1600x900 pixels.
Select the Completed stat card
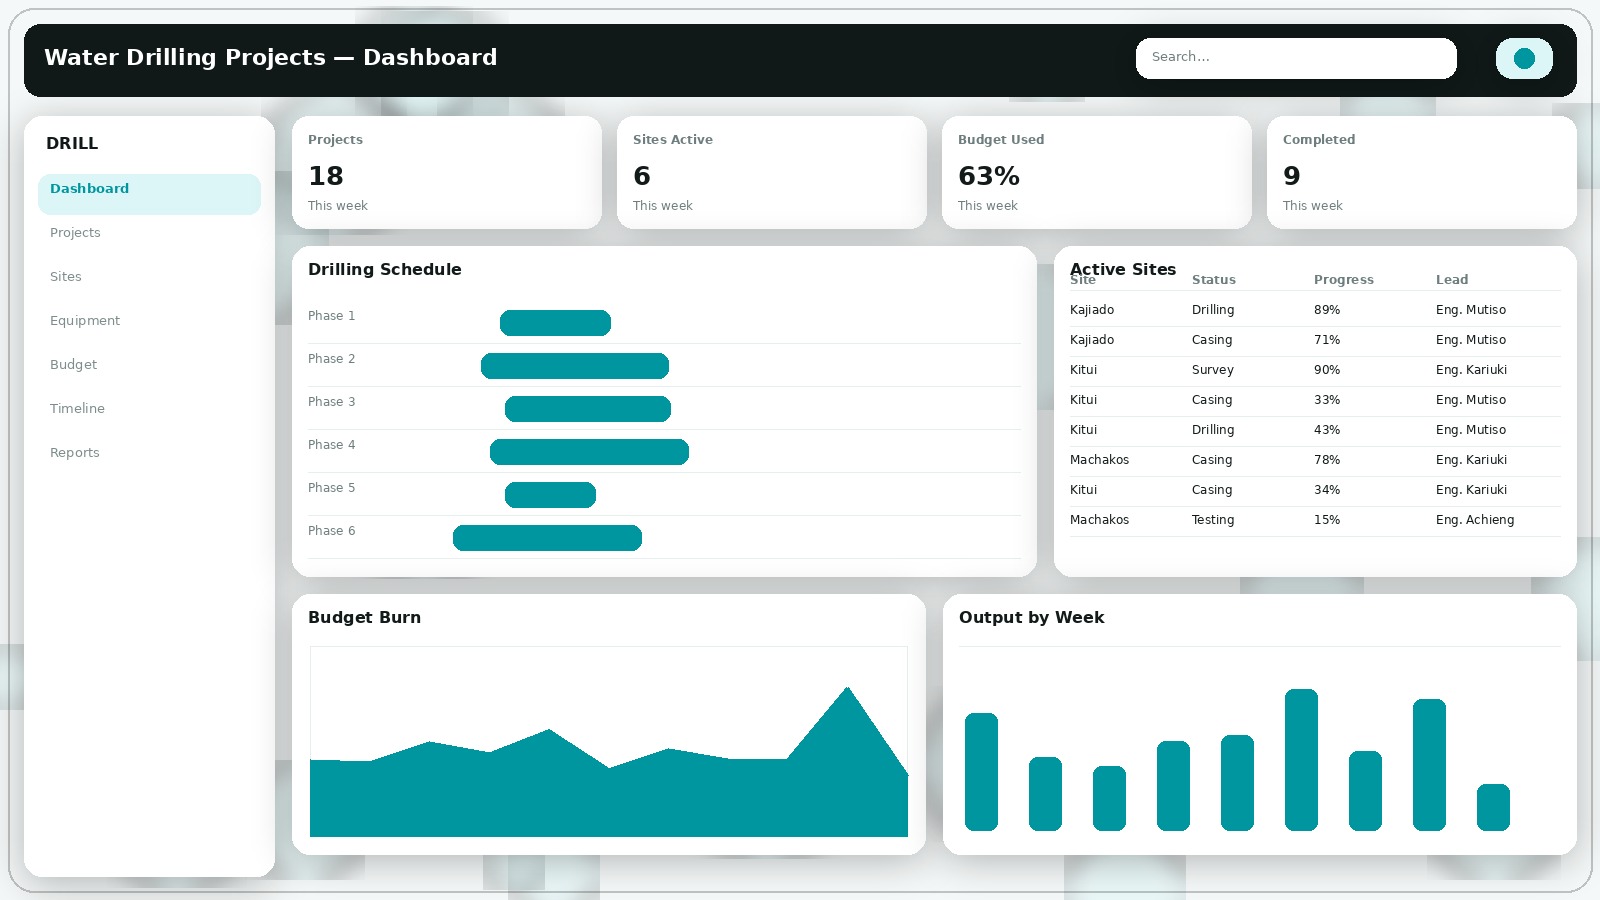point(1421,172)
